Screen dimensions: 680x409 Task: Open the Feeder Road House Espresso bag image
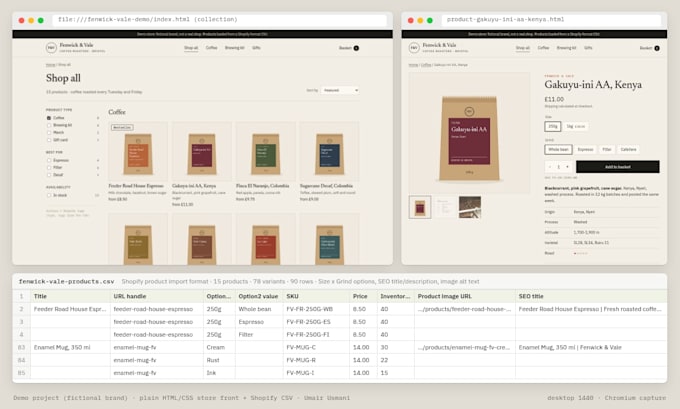click(138, 151)
